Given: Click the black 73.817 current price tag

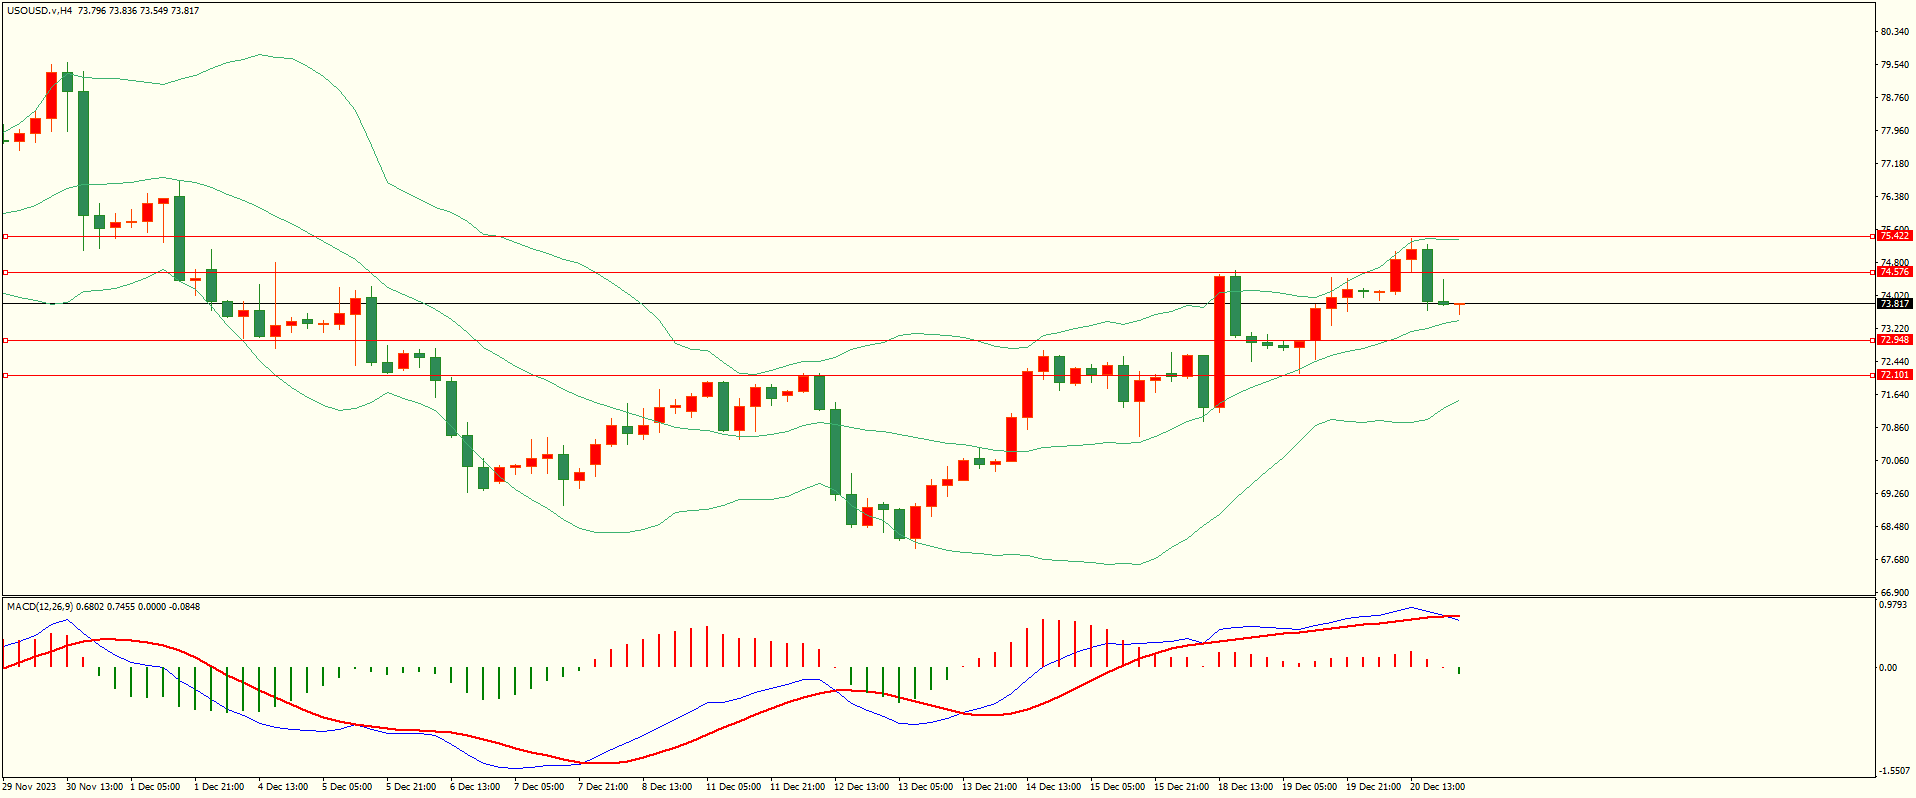Looking at the screenshot, I should coord(1895,304).
